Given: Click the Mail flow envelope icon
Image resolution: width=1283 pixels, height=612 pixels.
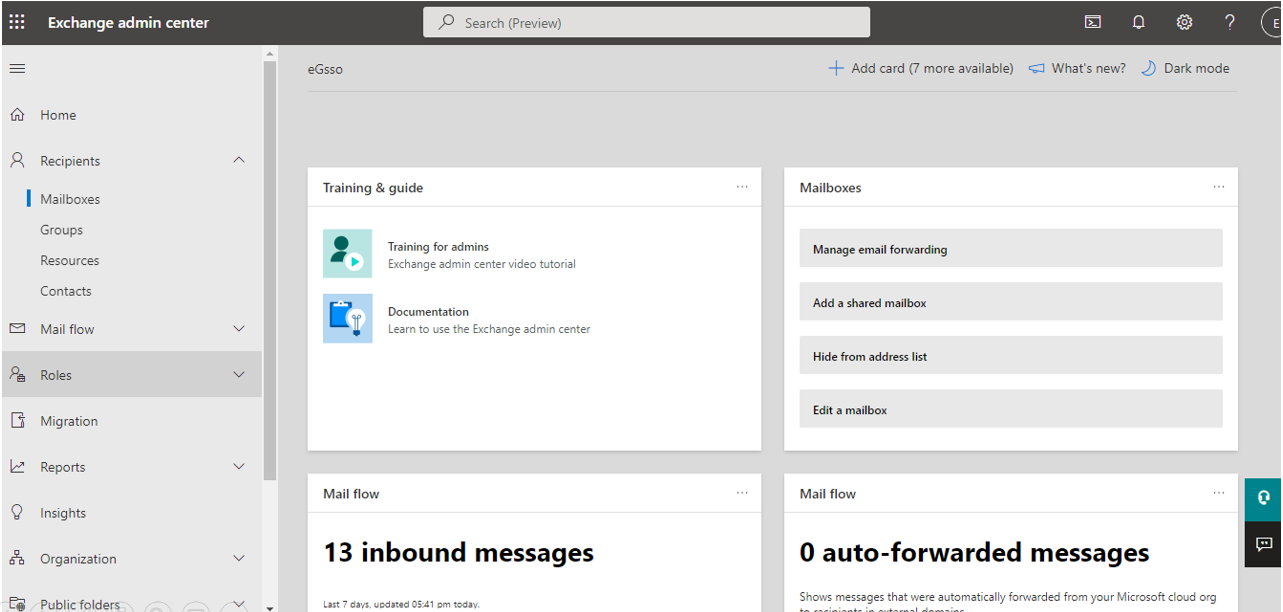Looking at the screenshot, I should pos(17,328).
